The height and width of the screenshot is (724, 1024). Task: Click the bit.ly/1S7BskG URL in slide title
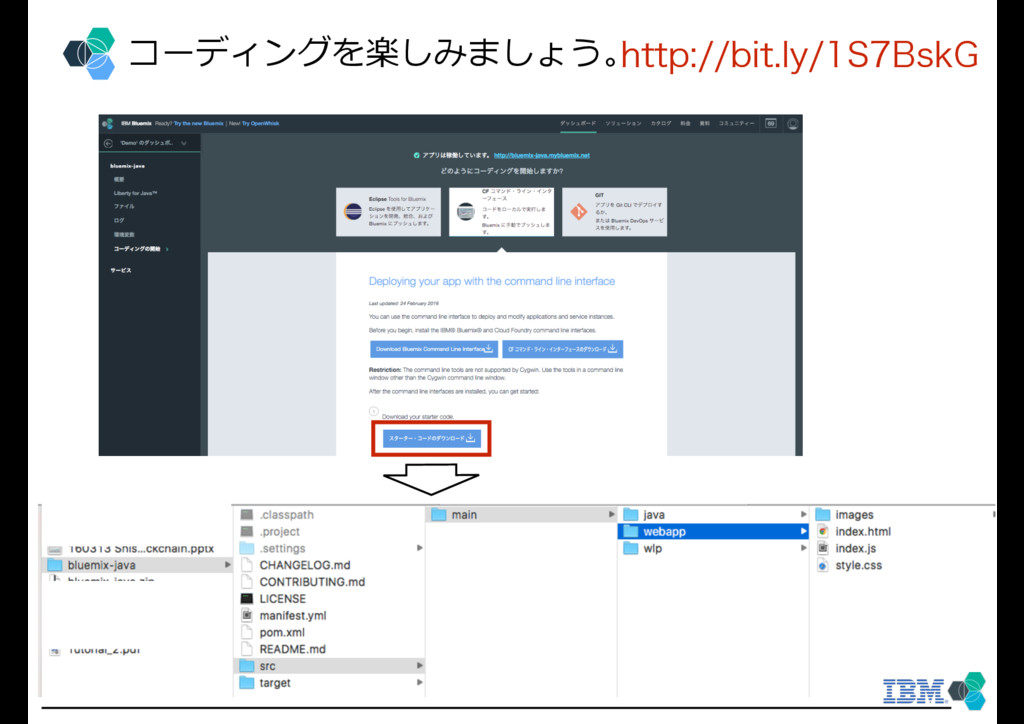coord(799,55)
